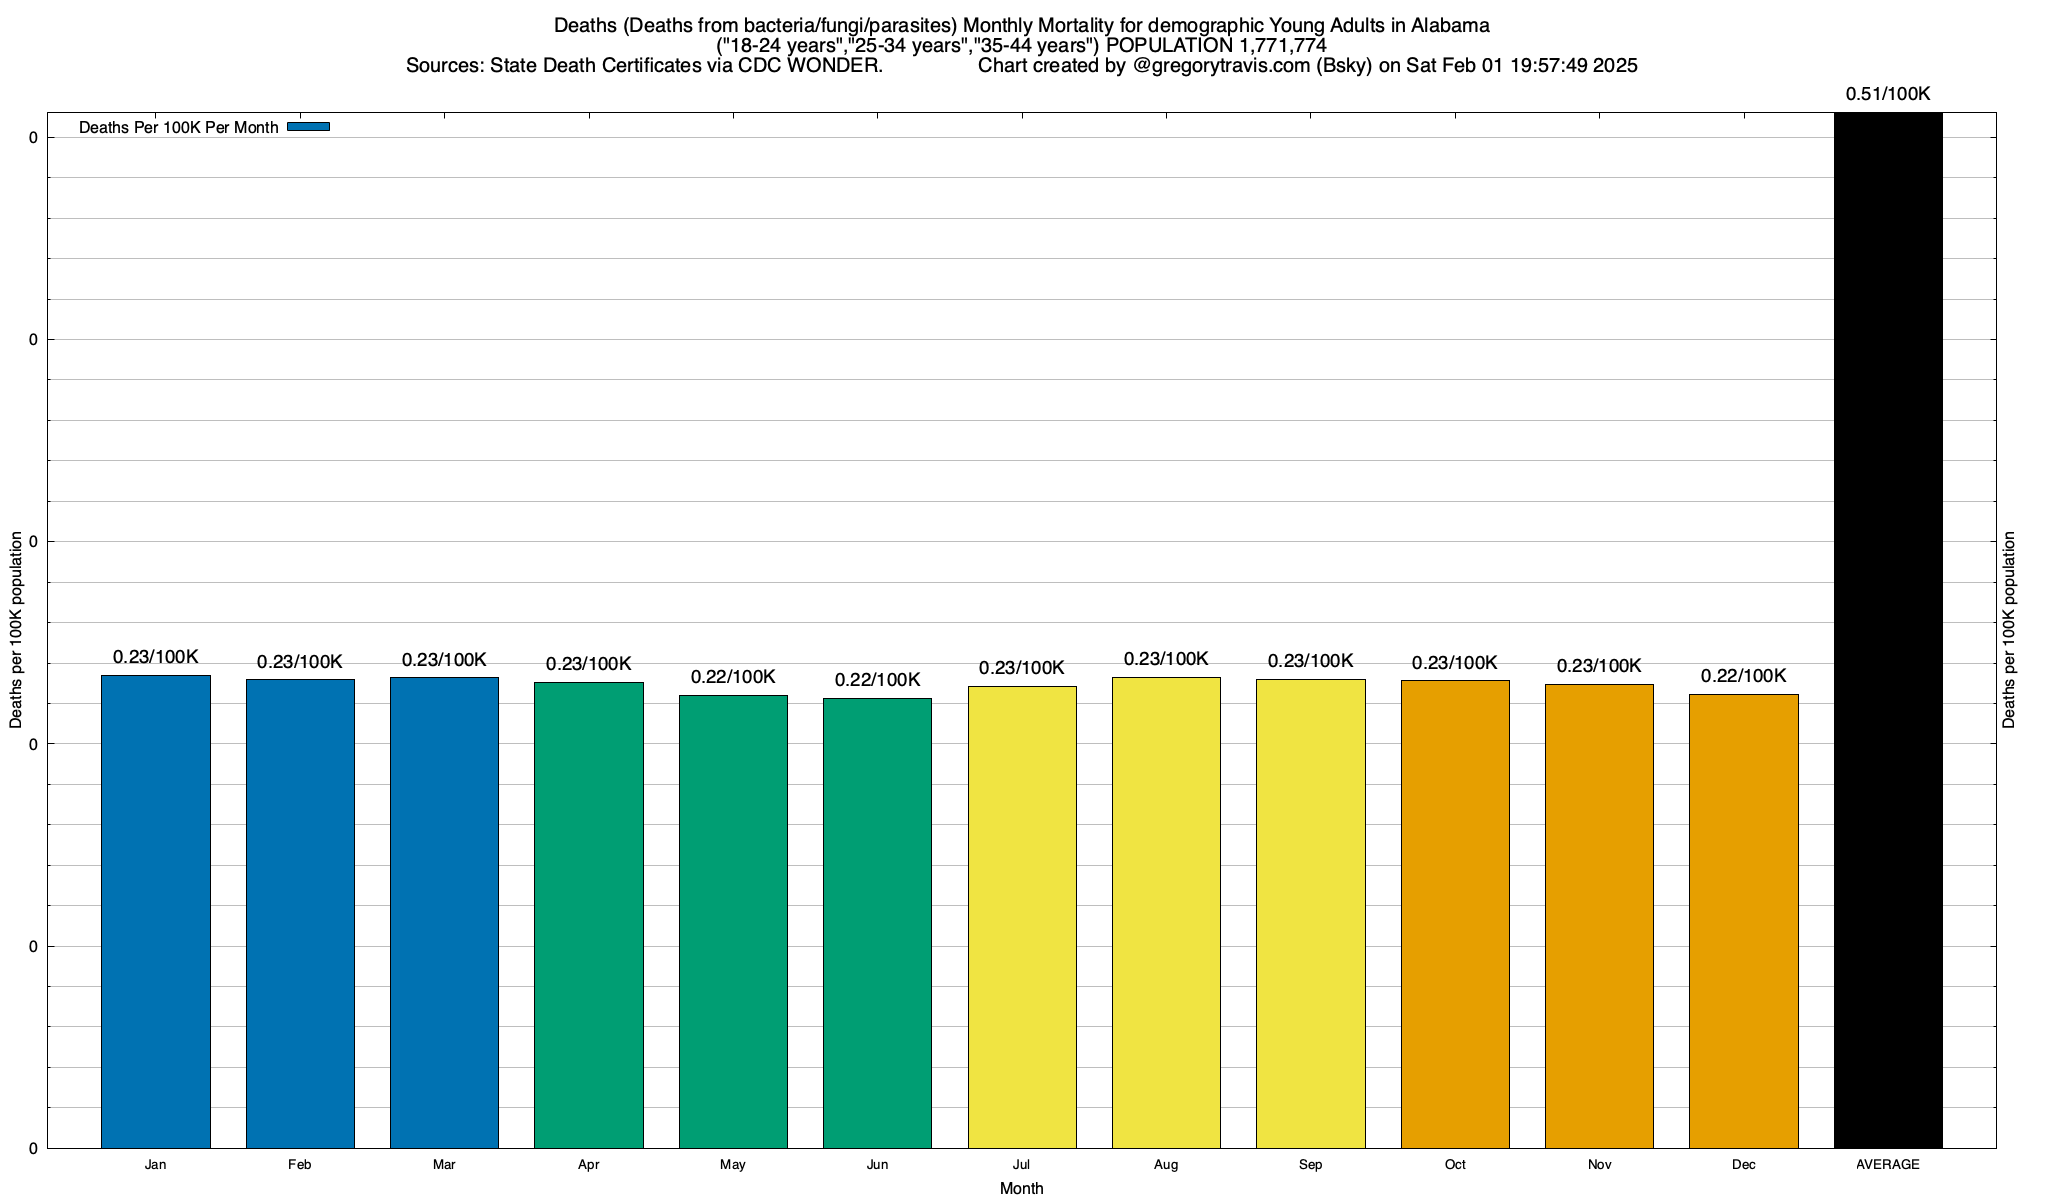2048x1200 pixels.
Task: Select the June green bar
Action: (877, 922)
